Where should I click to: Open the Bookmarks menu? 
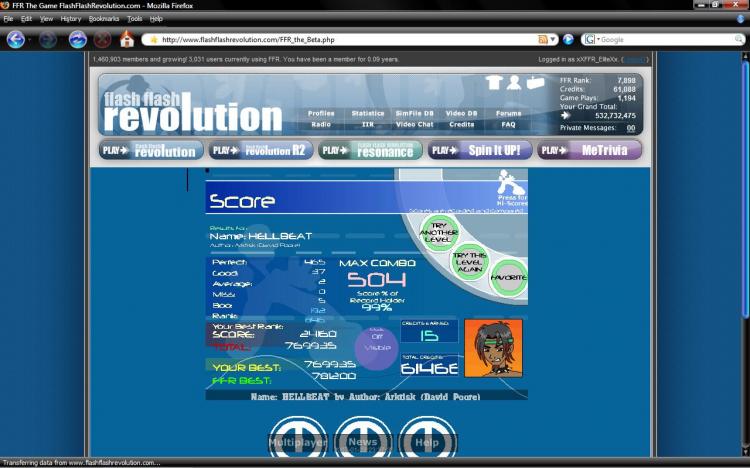[x=102, y=19]
